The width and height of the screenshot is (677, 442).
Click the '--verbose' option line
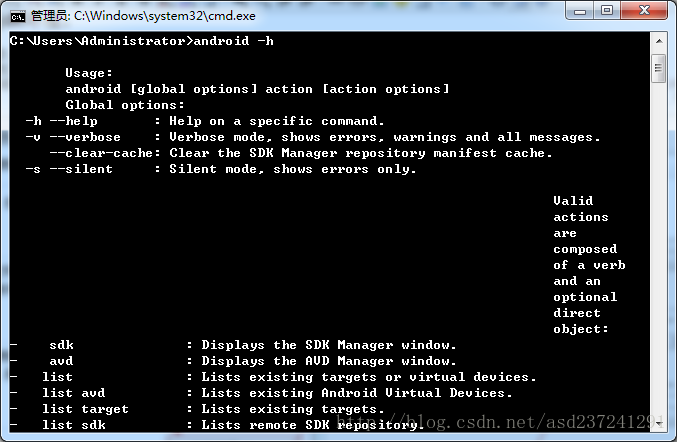313,137
